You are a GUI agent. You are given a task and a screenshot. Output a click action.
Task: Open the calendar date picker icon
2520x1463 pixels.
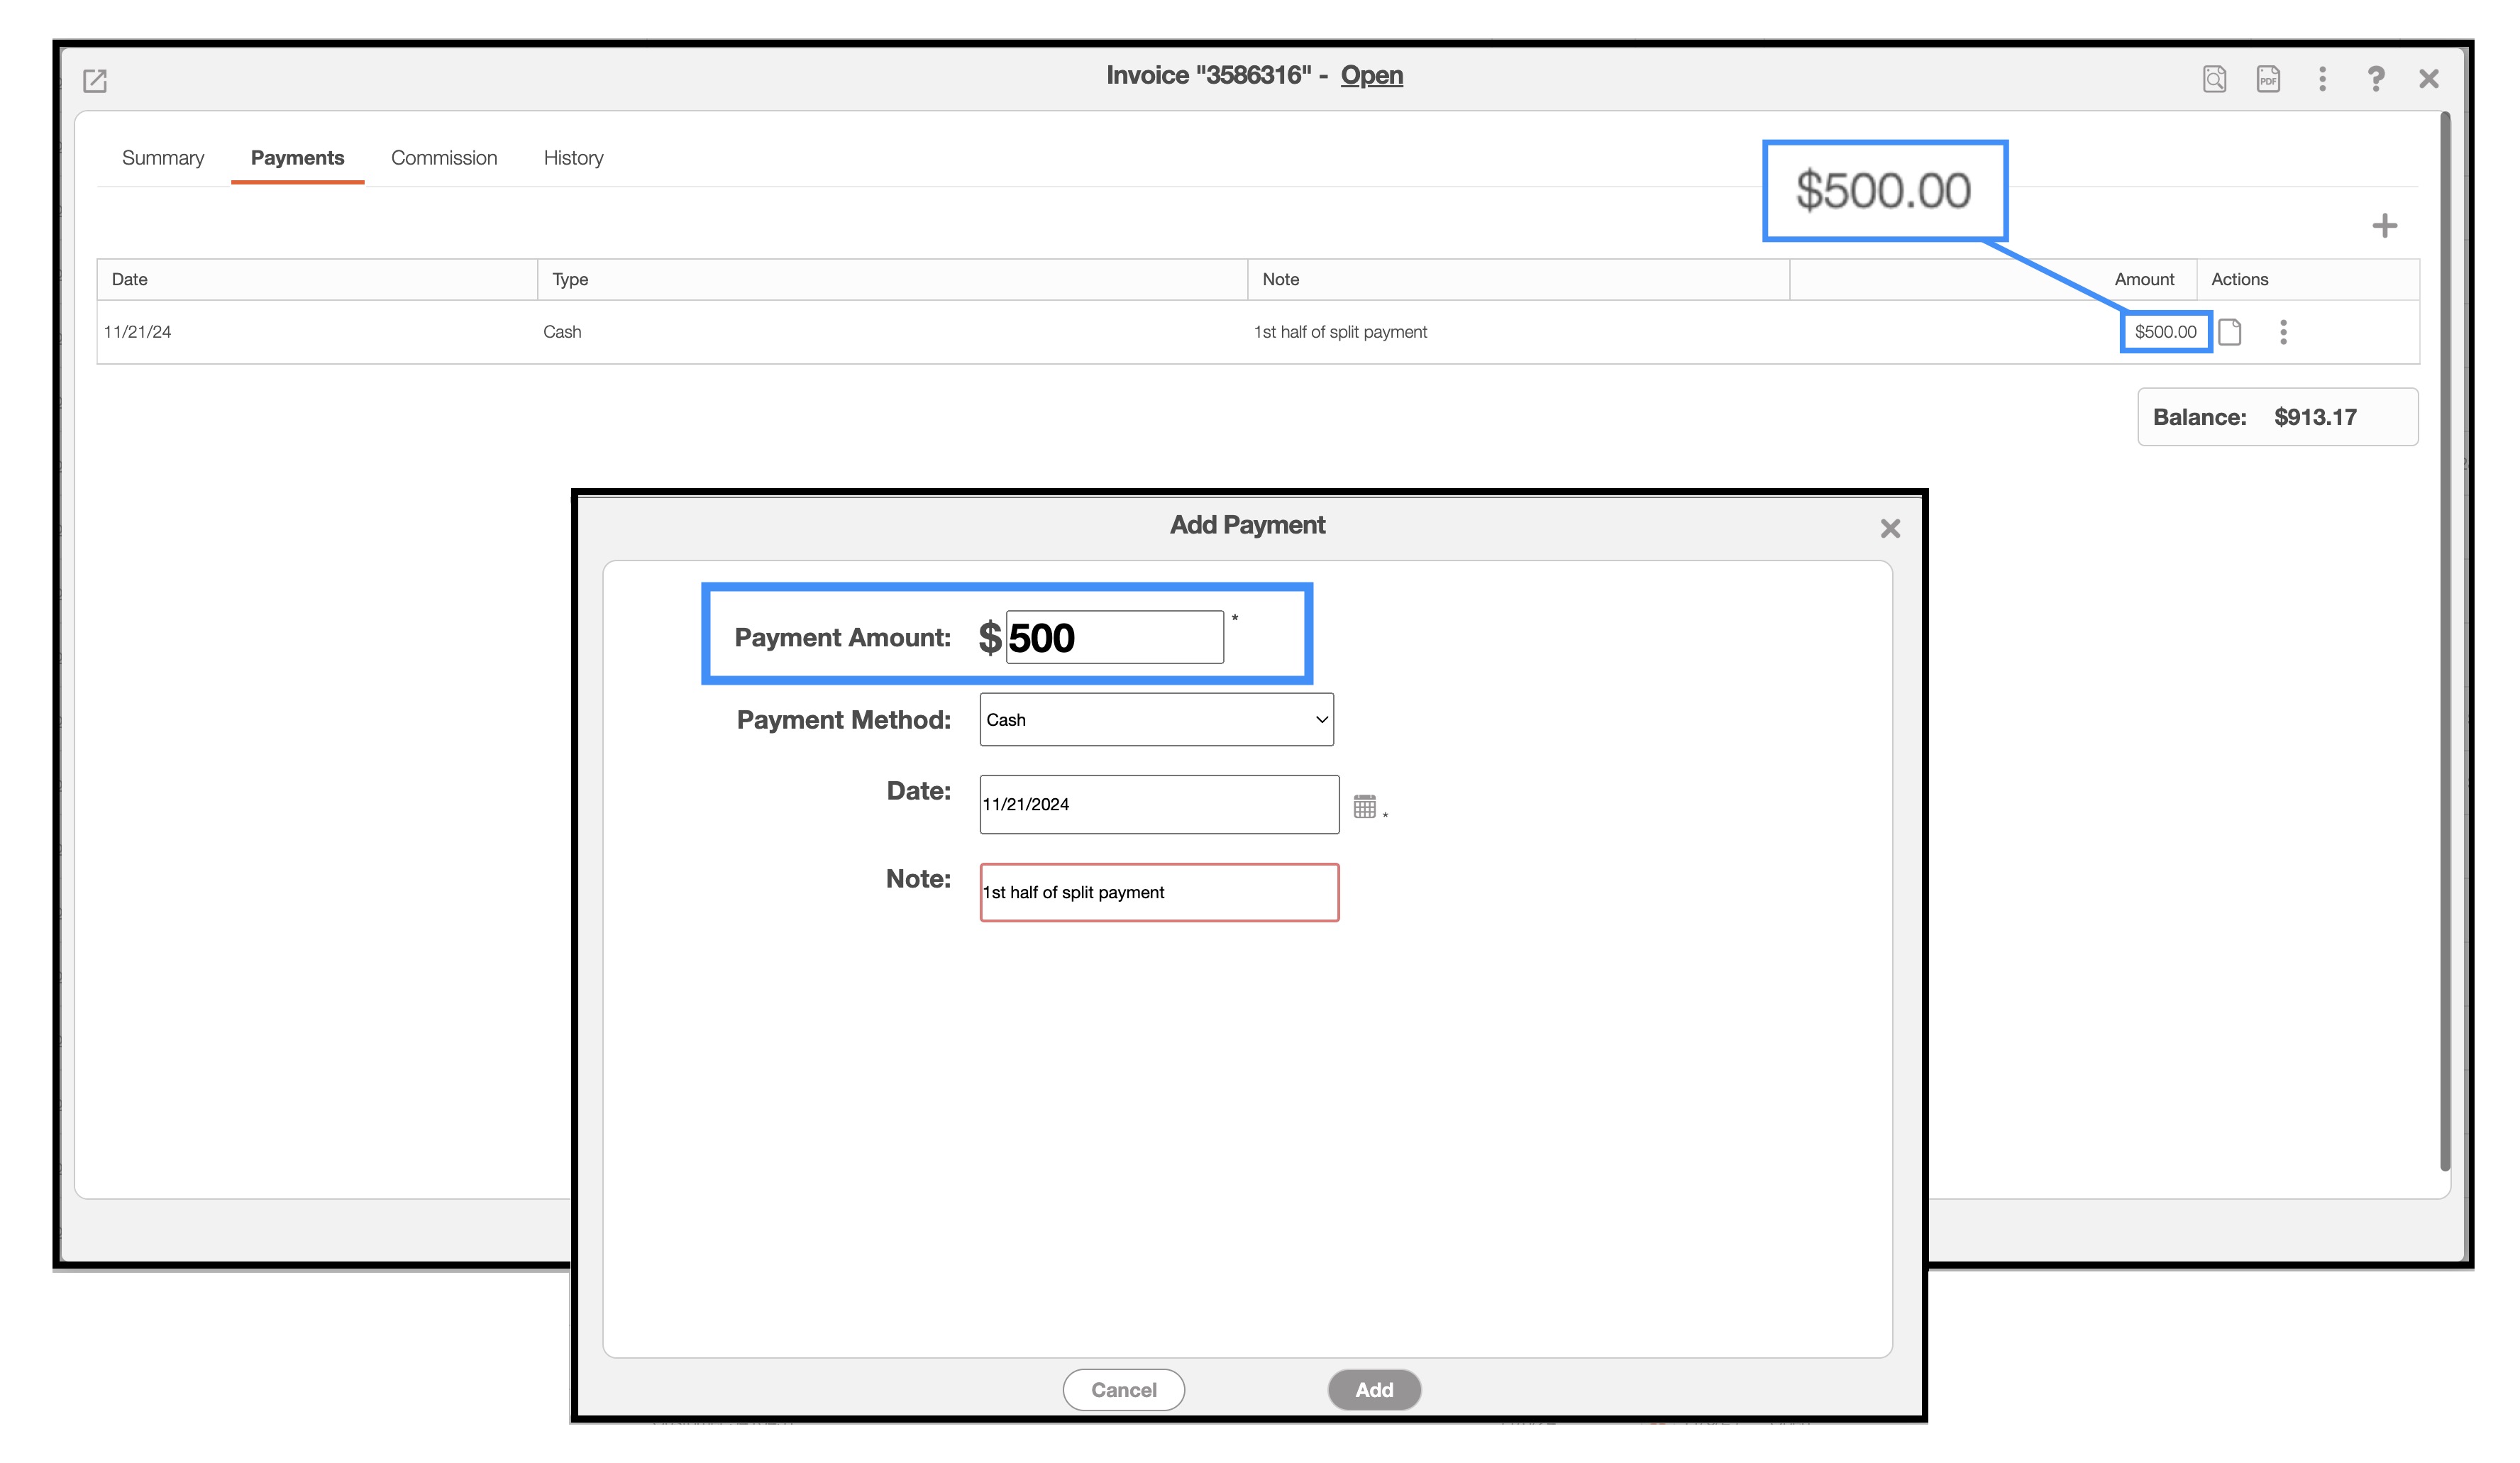pyautogui.click(x=1364, y=806)
